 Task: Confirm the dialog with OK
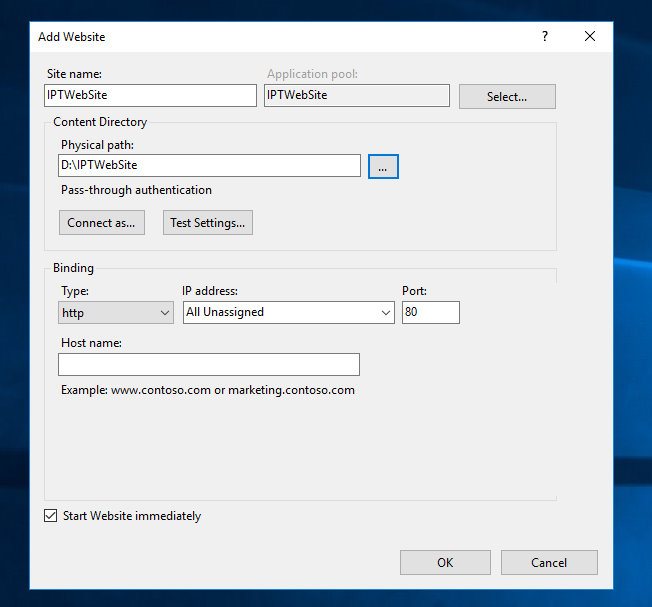pyautogui.click(x=445, y=562)
